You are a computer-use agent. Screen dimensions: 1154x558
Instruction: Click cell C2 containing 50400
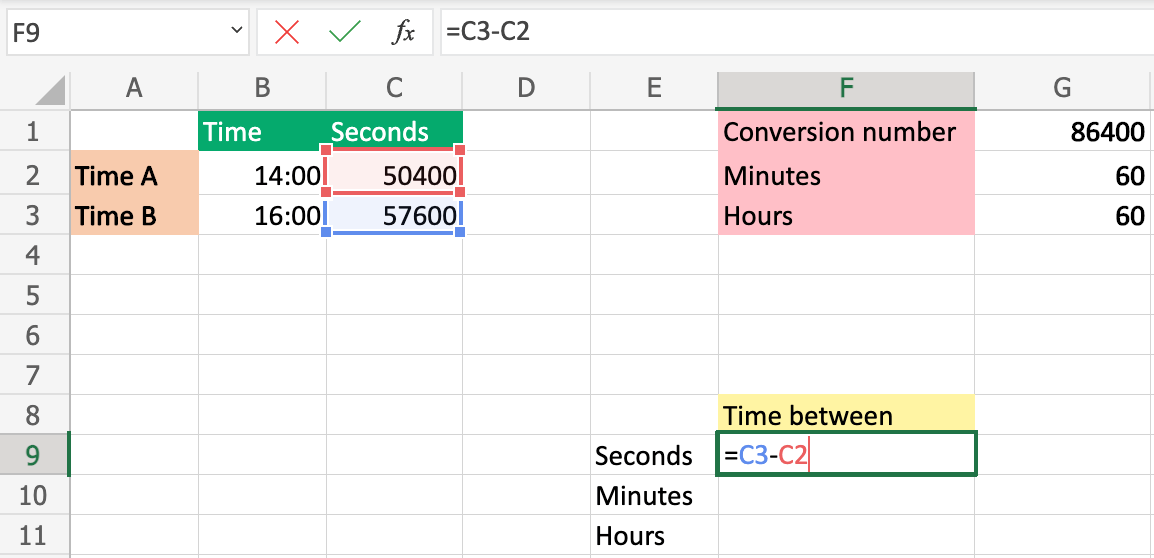(x=394, y=177)
